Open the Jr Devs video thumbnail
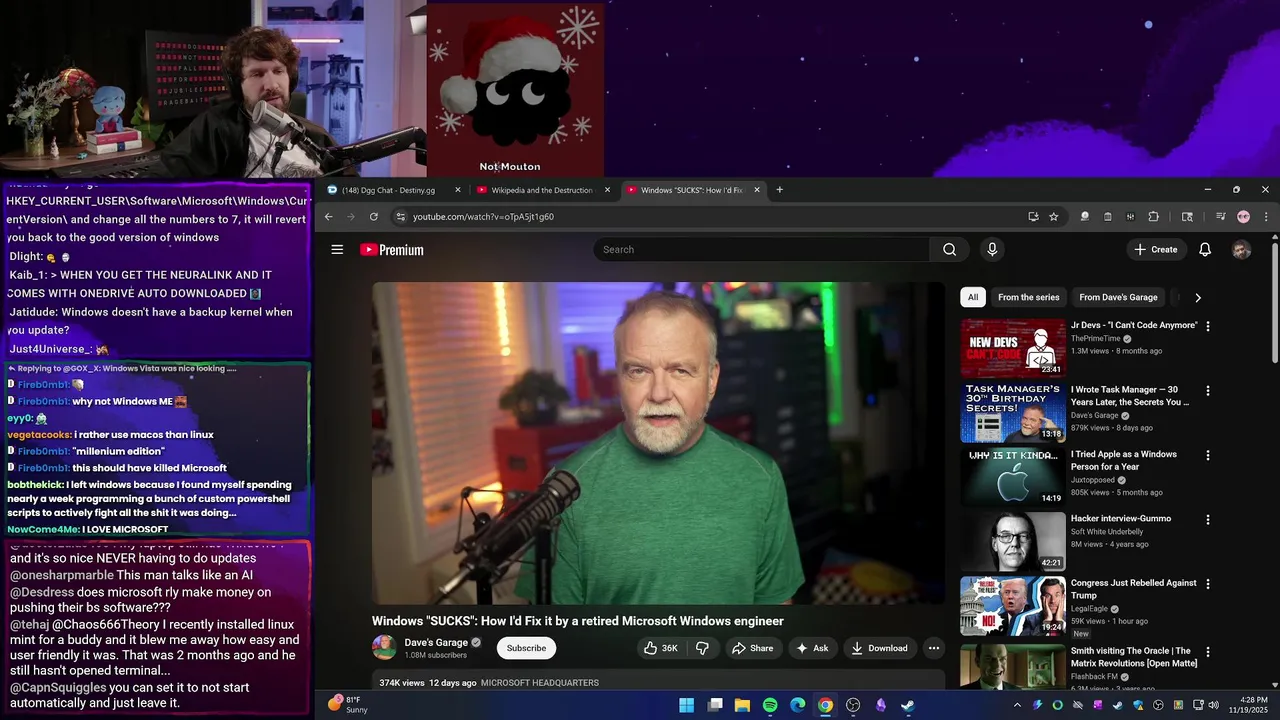The height and width of the screenshot is (720, 1280). pos(1013,348)
